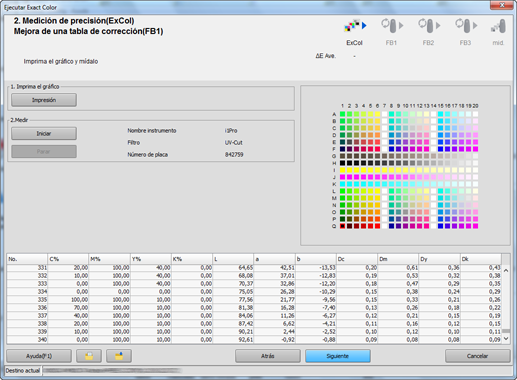517x380 pixels.
Task: Select the black patch Q1 in chart
Action: (342, 226)
